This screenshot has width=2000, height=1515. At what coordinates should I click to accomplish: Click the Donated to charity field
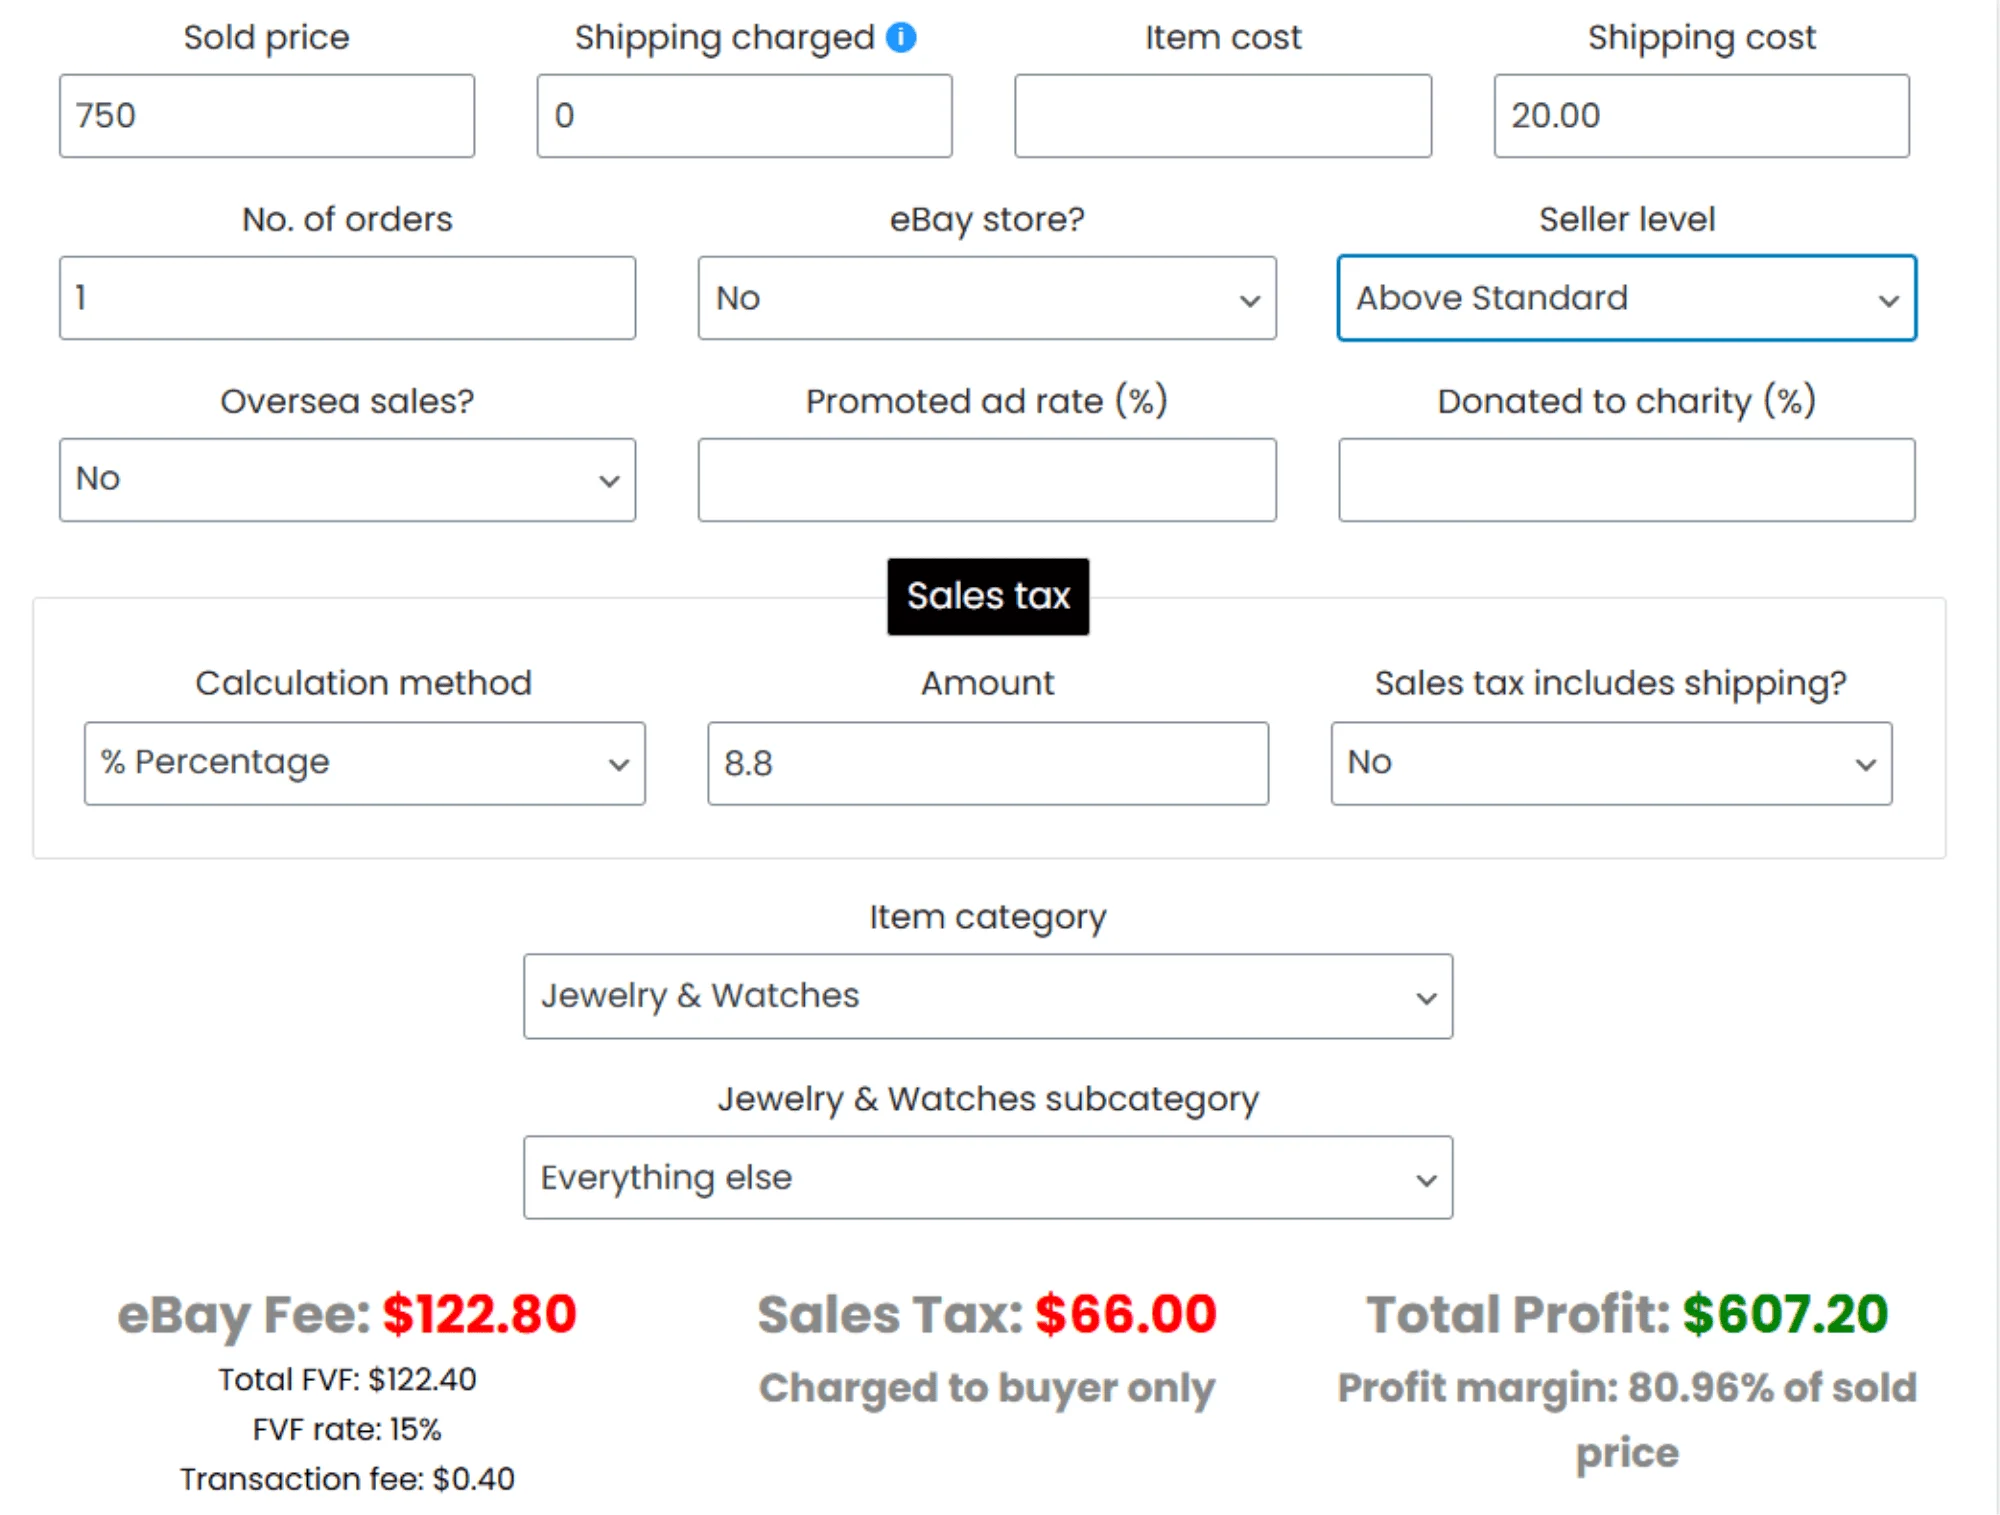point(1626,480)
